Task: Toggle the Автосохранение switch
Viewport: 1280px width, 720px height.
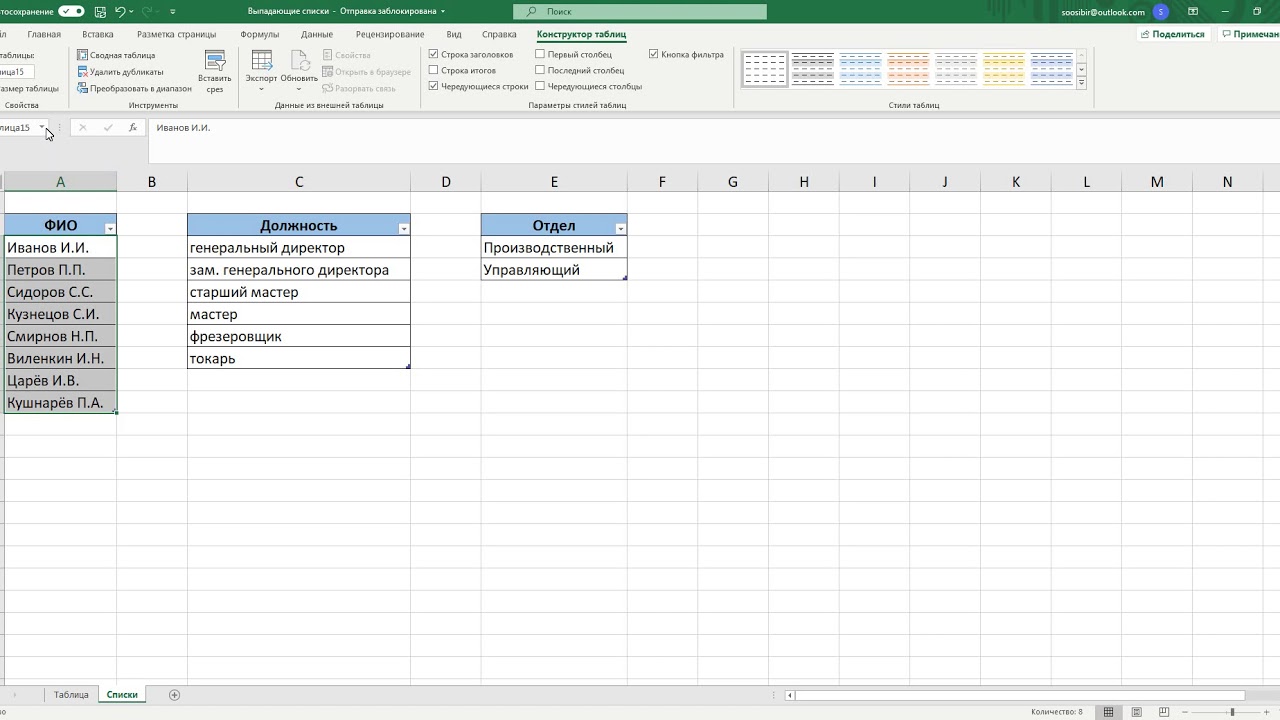Action: [71, 12]
